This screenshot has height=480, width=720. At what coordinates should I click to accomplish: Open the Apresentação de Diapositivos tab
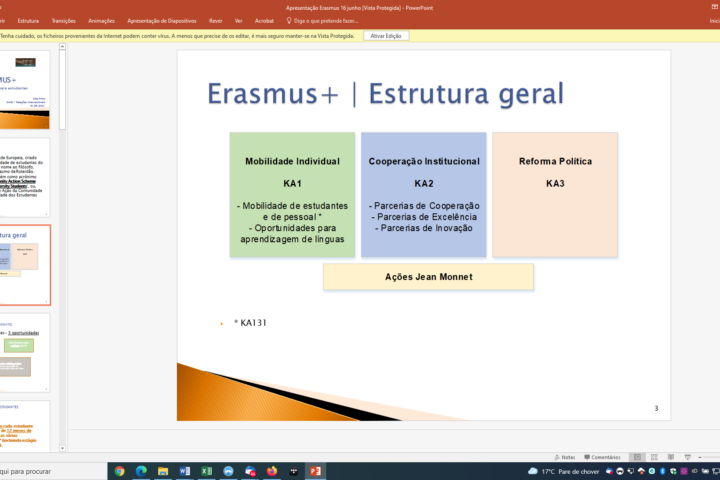[x=162, y=21]
